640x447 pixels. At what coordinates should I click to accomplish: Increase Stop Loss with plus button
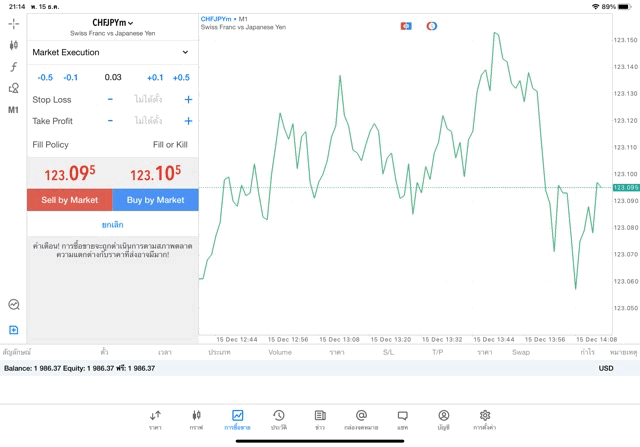click(x=188, y=99)
